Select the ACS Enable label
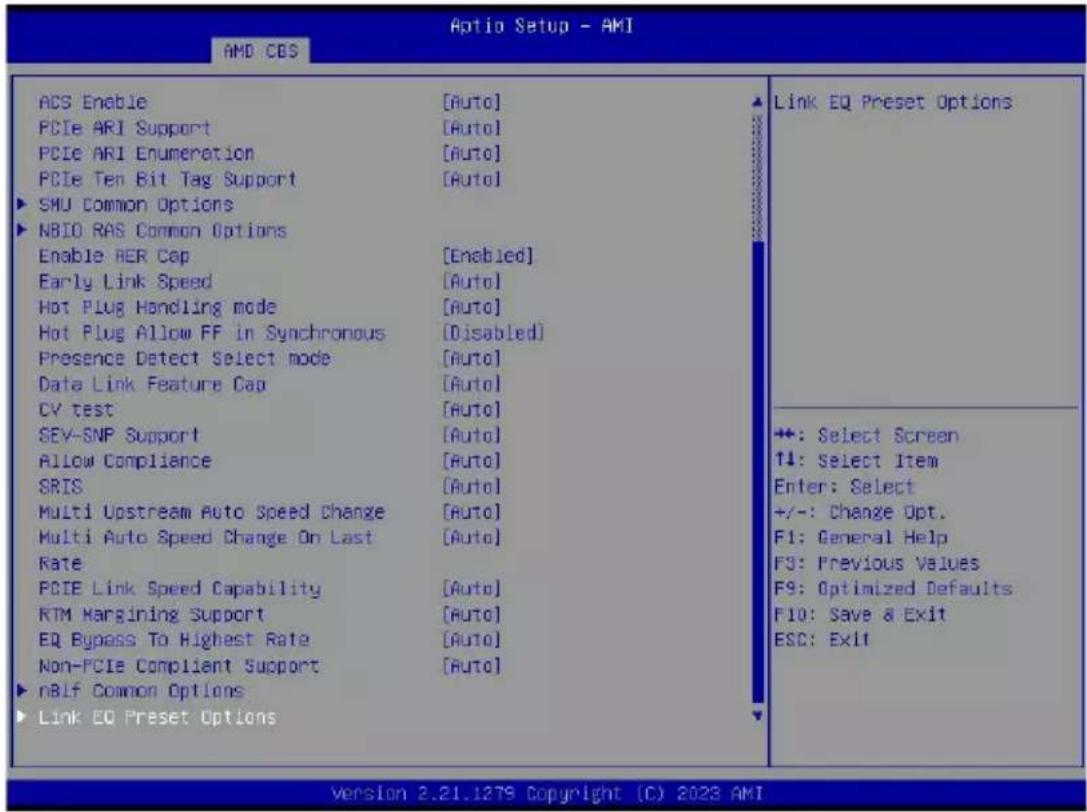The image size is (1087, 812). (x=93, y=102)
